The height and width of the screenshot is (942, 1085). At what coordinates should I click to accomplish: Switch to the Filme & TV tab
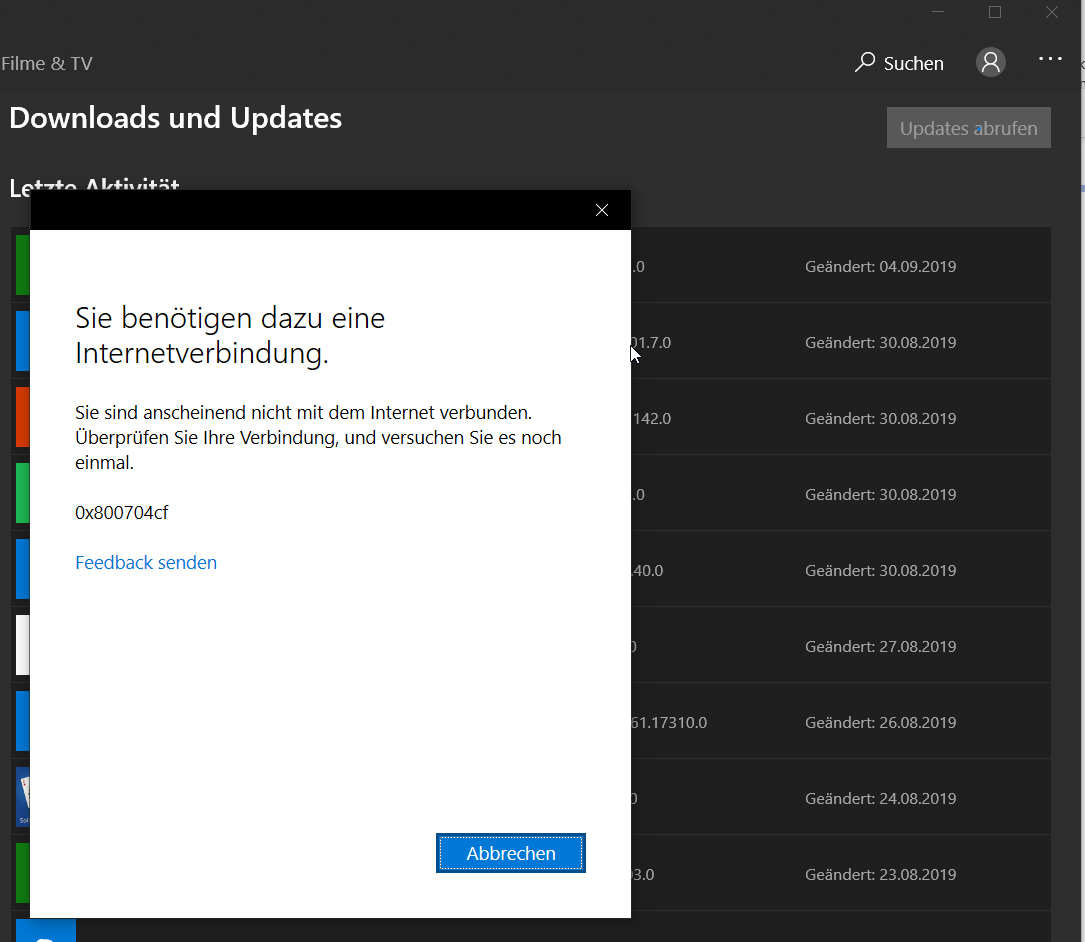pyautogui.click(x=47, y=64)
